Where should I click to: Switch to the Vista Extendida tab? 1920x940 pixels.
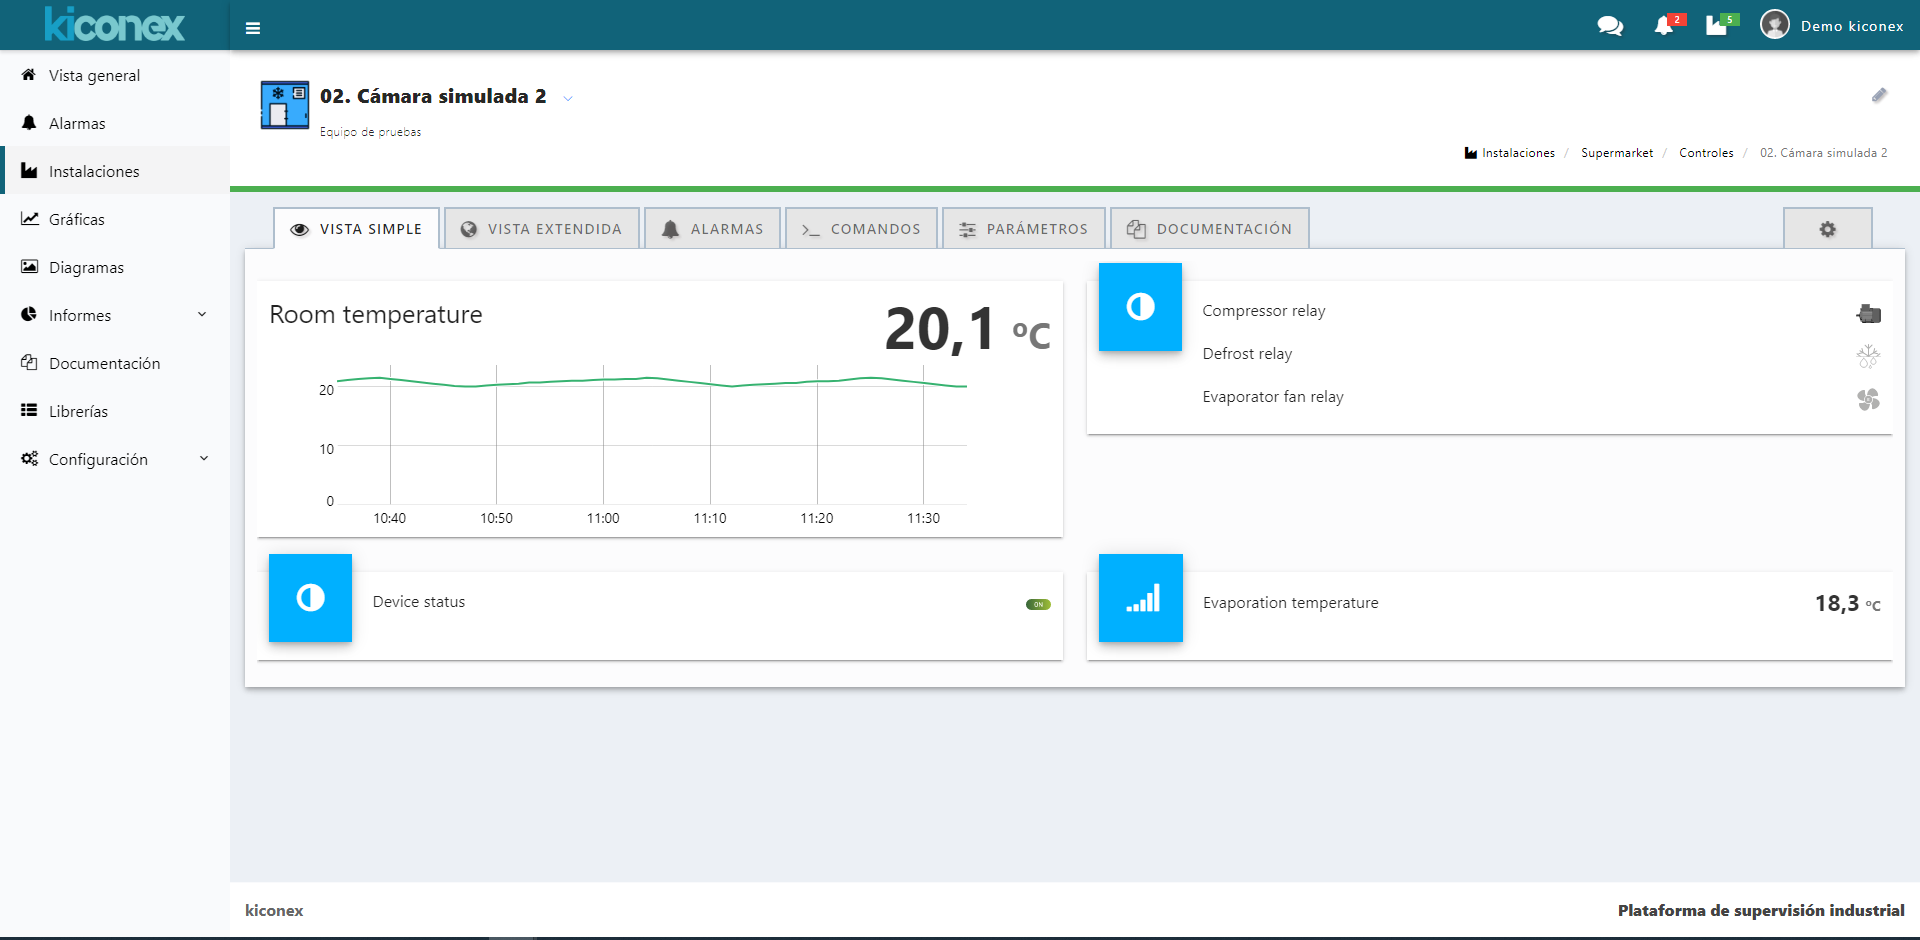pyautogui.click(x=542, y=229)
